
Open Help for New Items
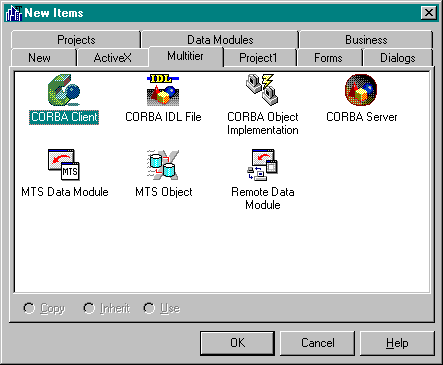click(397, 343)
